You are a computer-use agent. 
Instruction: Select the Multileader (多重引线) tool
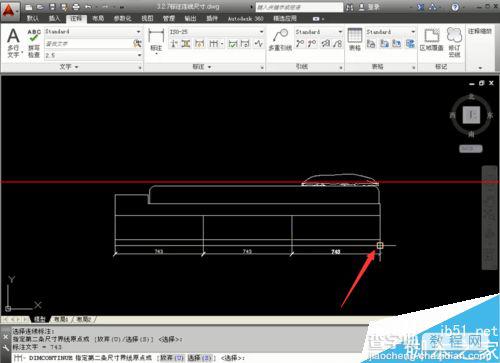(280, 40)
